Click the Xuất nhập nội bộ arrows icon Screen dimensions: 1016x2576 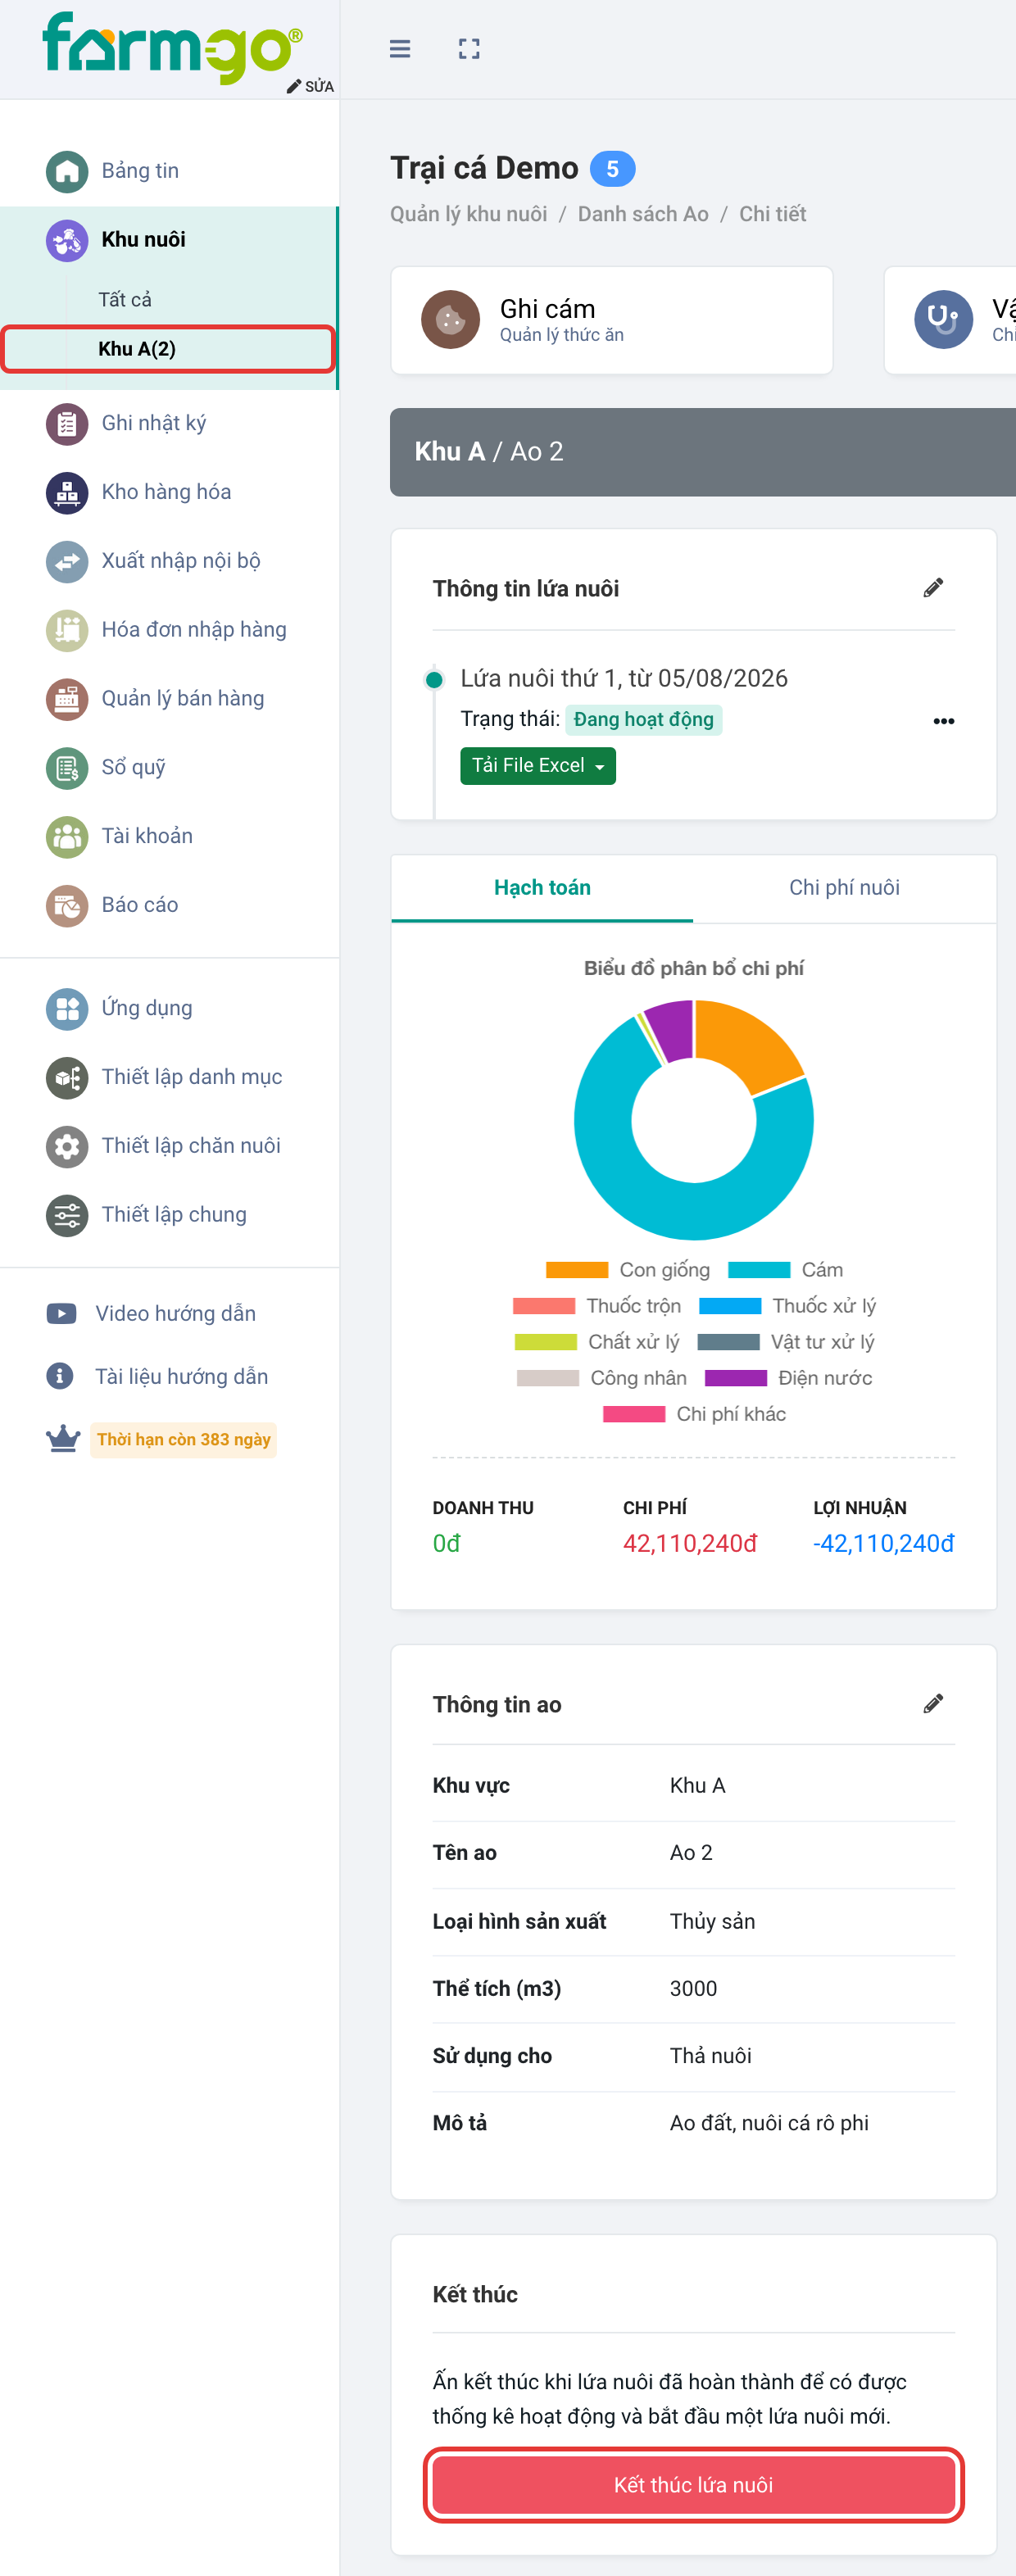click(x=67, y=561)
